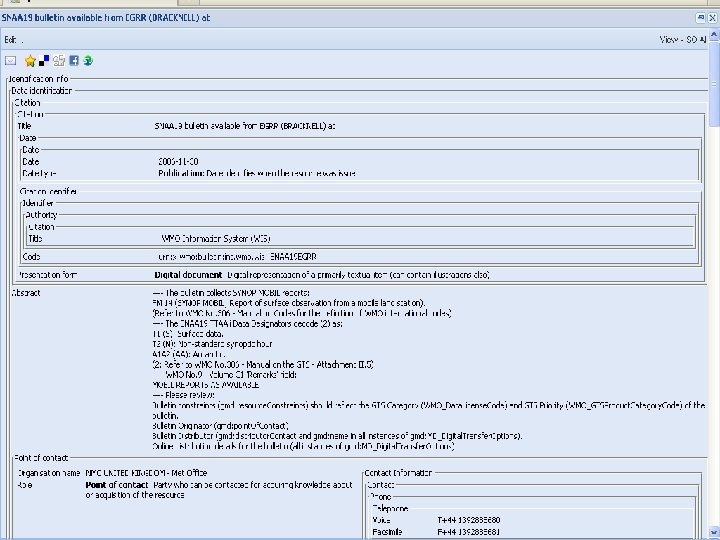This screenshot has width=720, height=540.
Task: Share record via the Digg icon
Action: (59, 61)
